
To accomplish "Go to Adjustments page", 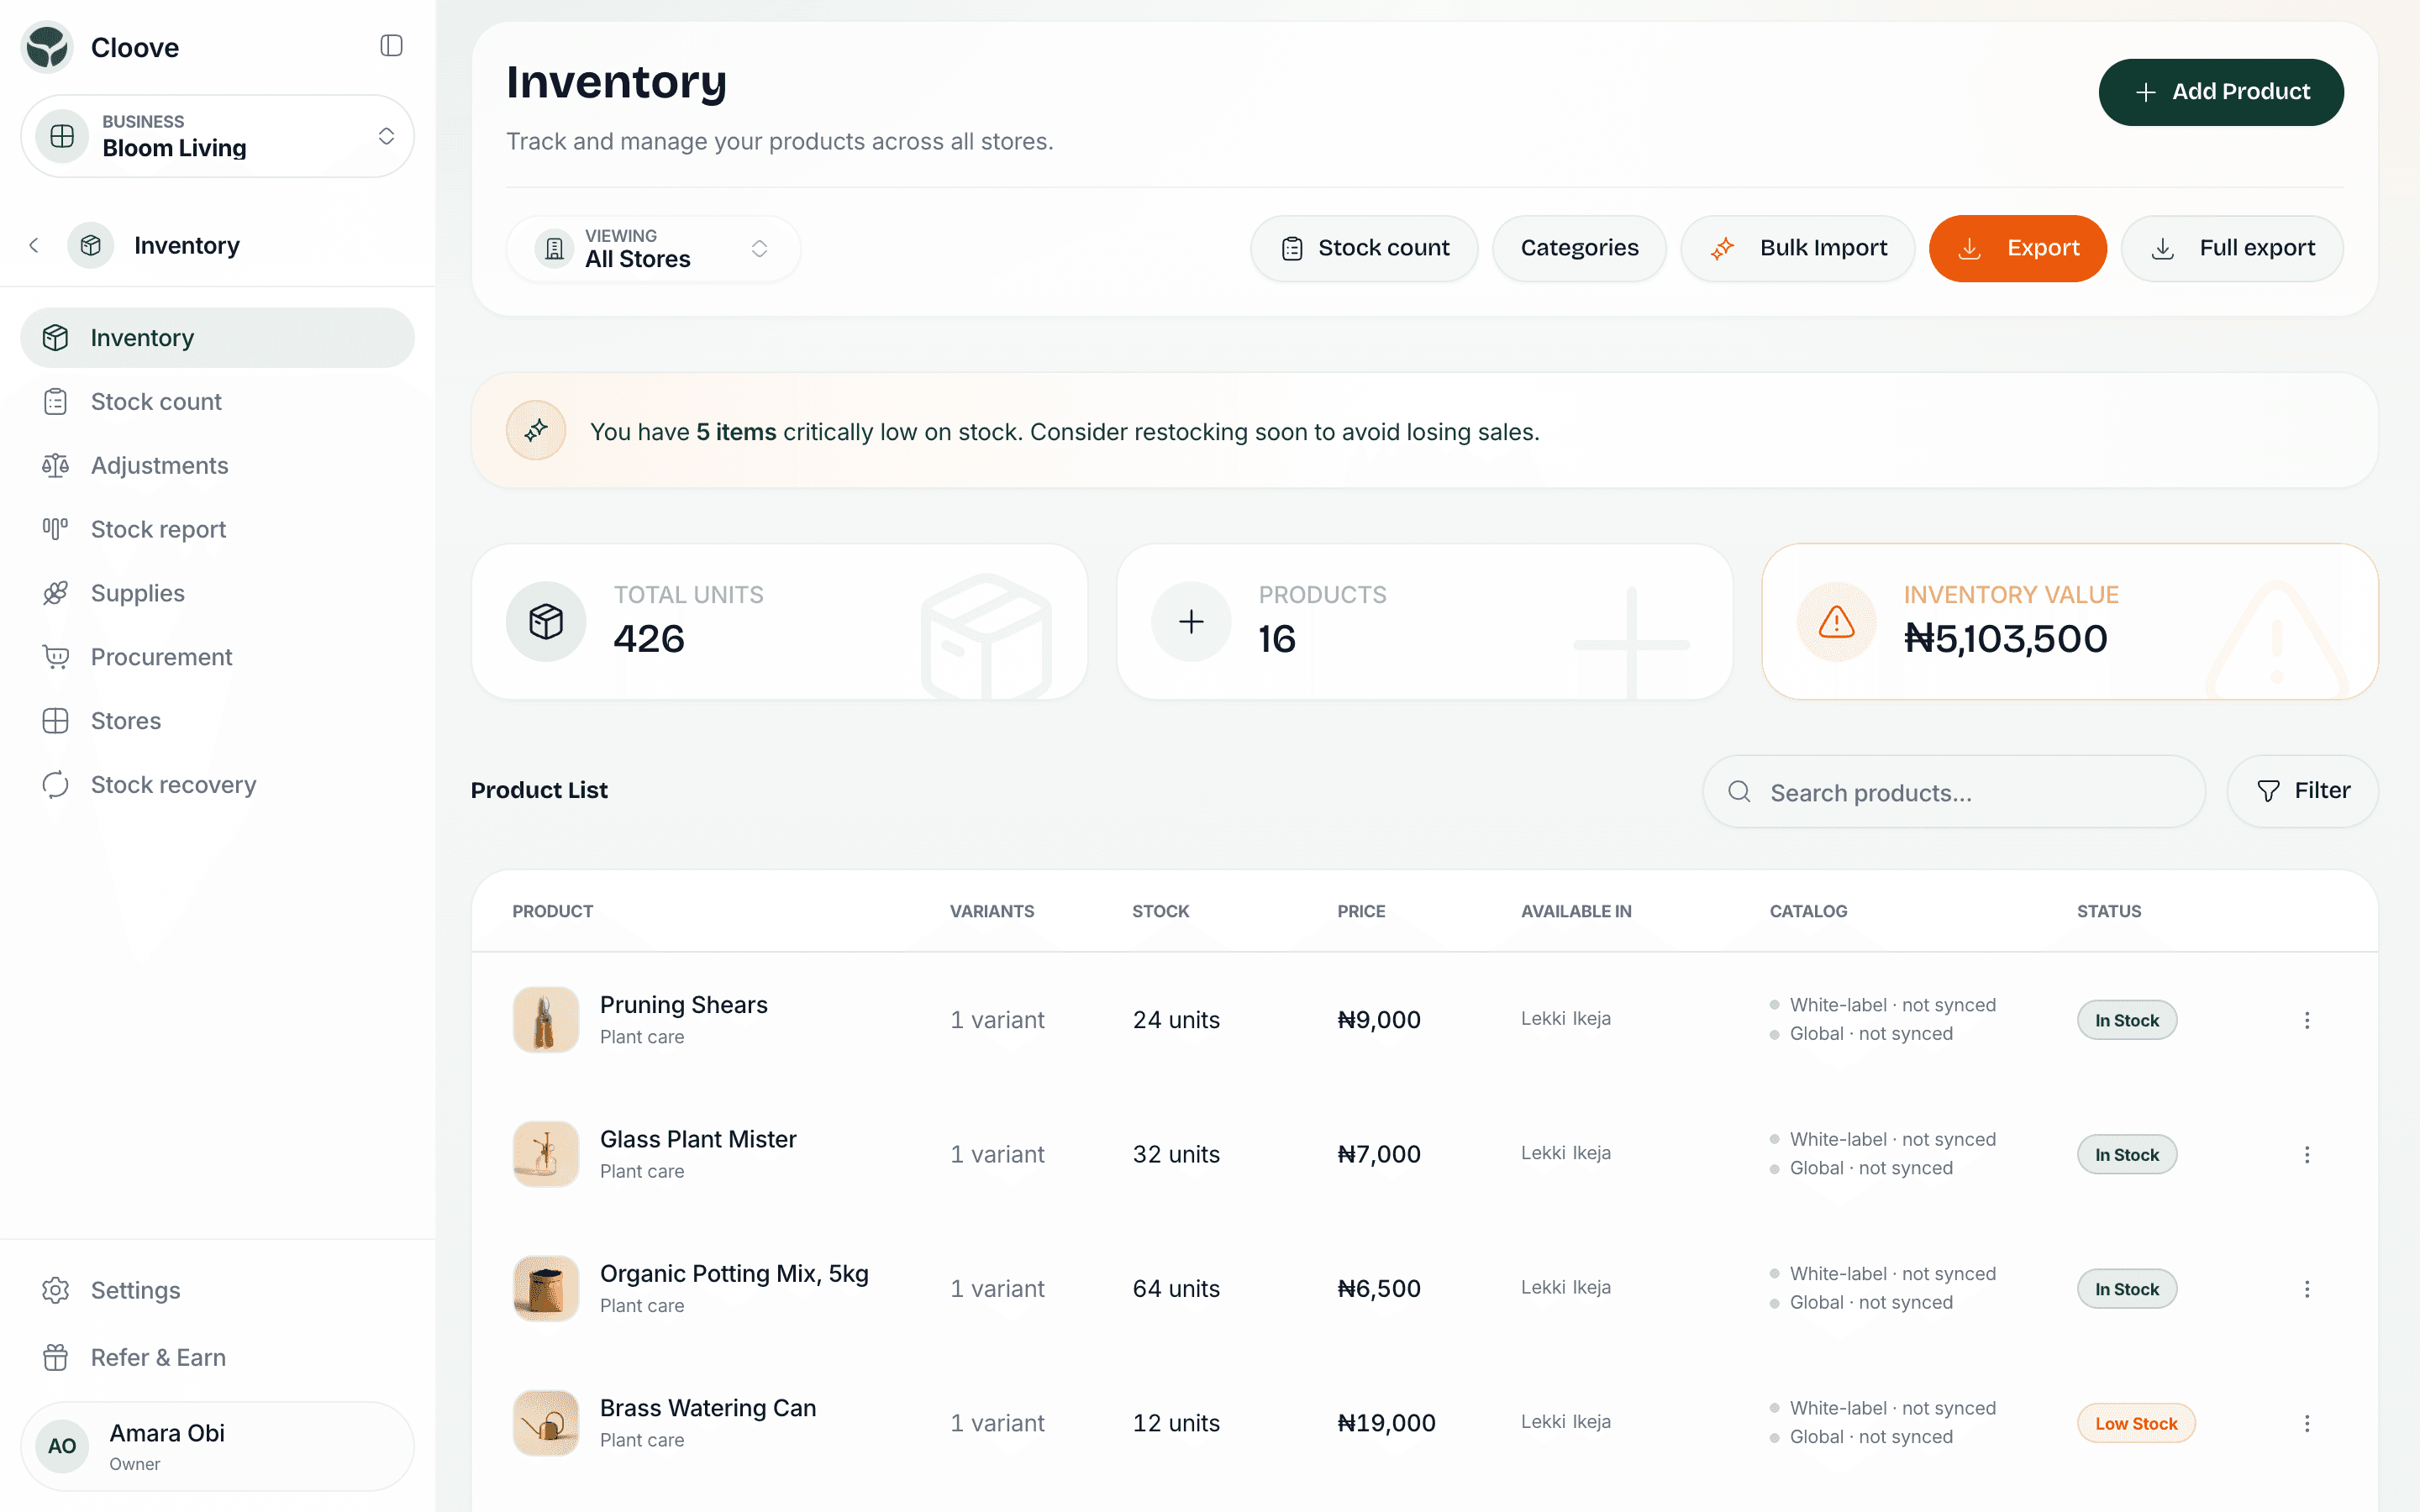I will pyautogui.click(x=217, y=466).
